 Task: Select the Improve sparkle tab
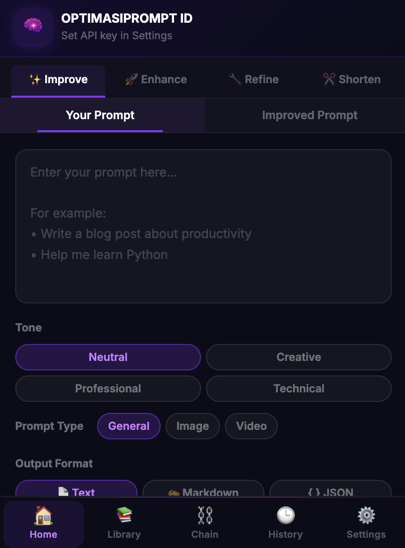click(x=58, y=80)
